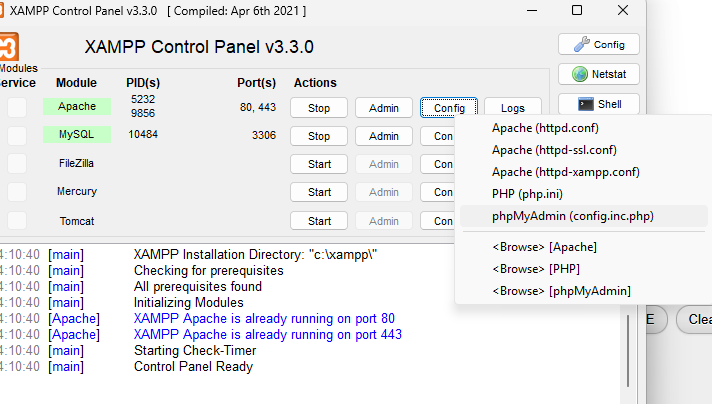Browse the Apache folder from menu
Screen dimensions: 712x404
[x=545, y=246]
